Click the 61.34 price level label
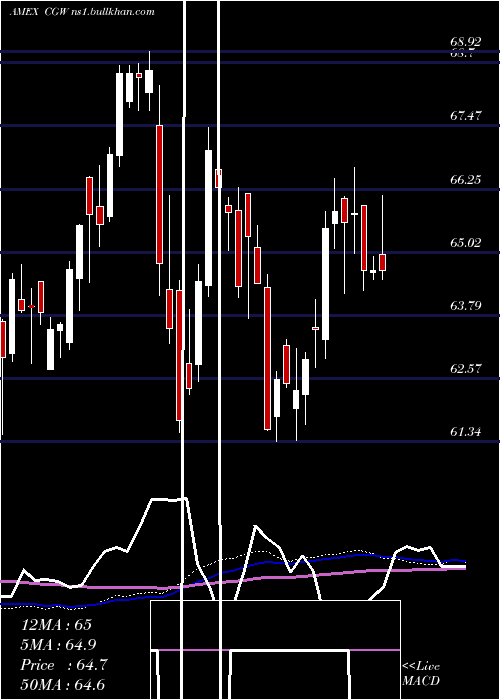The image size is (500, 700). coord(466,432)
